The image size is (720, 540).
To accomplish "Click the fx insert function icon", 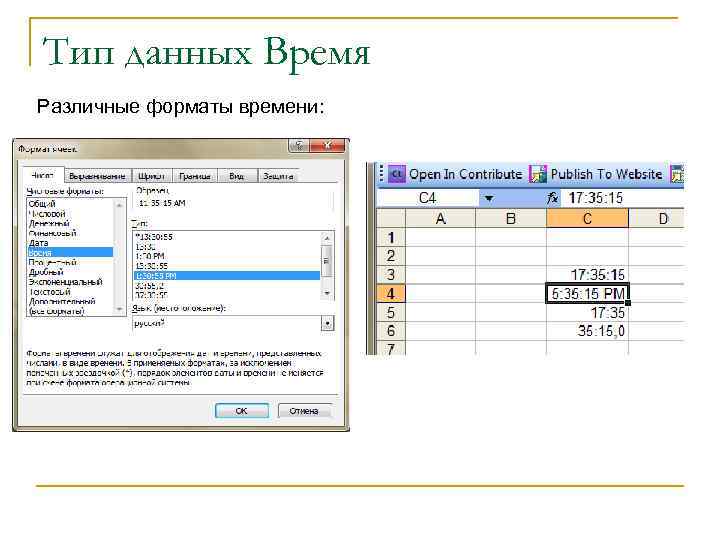I will [552, 198].
